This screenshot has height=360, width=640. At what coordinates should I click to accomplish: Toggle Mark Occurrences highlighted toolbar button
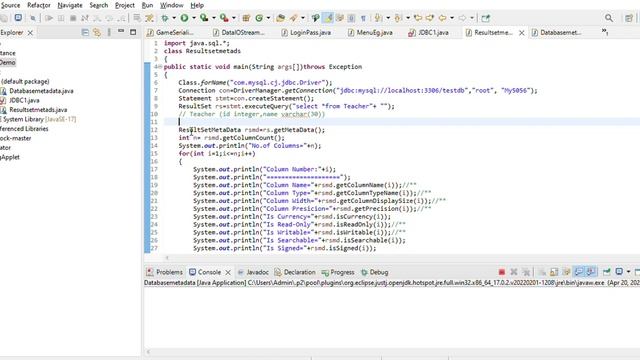pos(328,18)
